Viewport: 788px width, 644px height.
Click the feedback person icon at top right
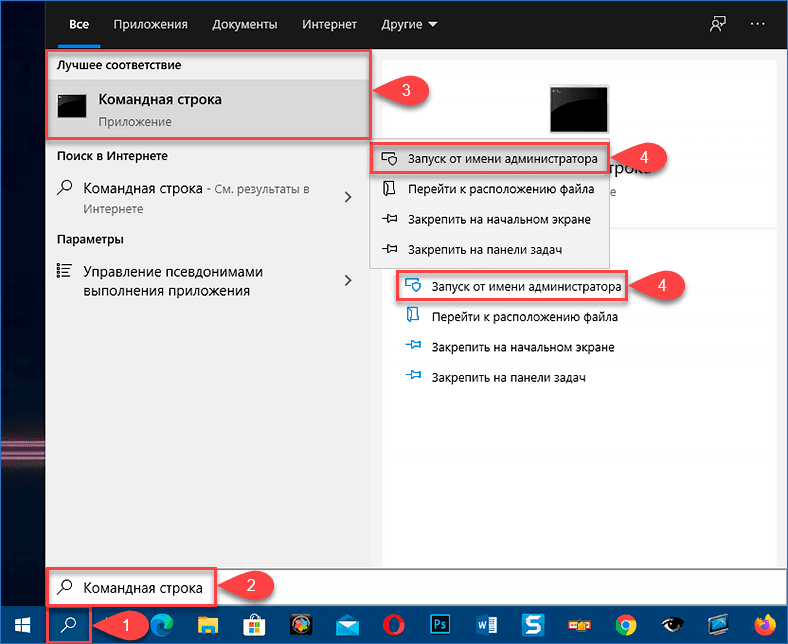[718, 24]
